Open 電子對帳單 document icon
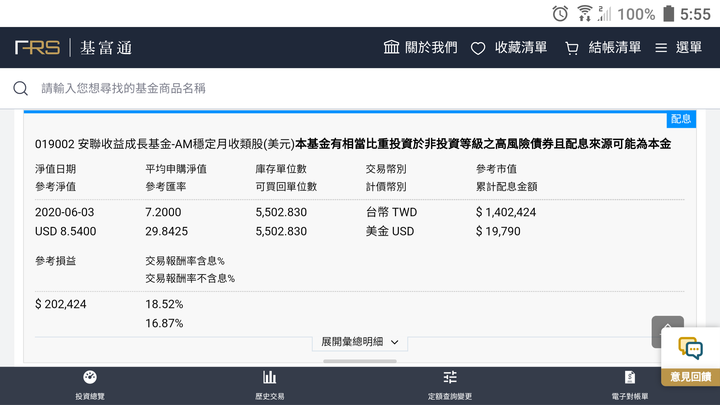The height and width of the screenshot is (405, 720). tap(630, 377)
